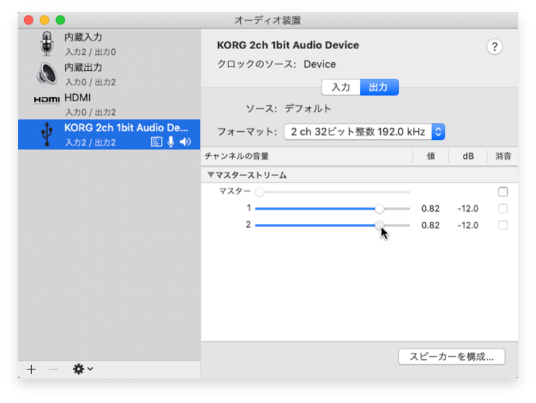Click the channel 1 volume slider
Image resolution: width=536 pixels, height=403 pixels.
(332, 209)
